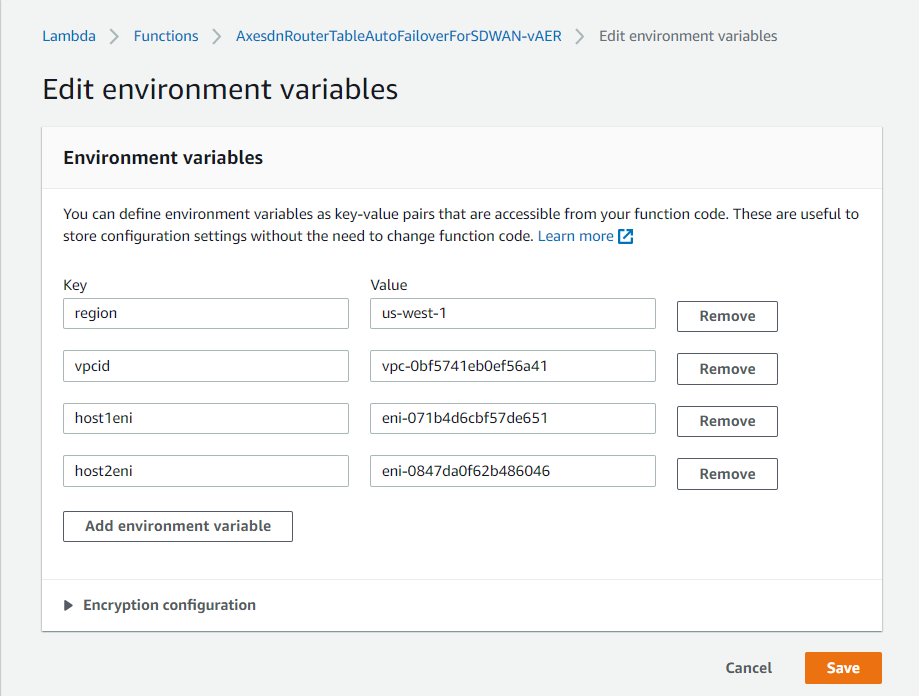Image resolution: width=919 pixels, height=696 pixels.
Task: Cancel editing environment variables
Action: (749, 668)
